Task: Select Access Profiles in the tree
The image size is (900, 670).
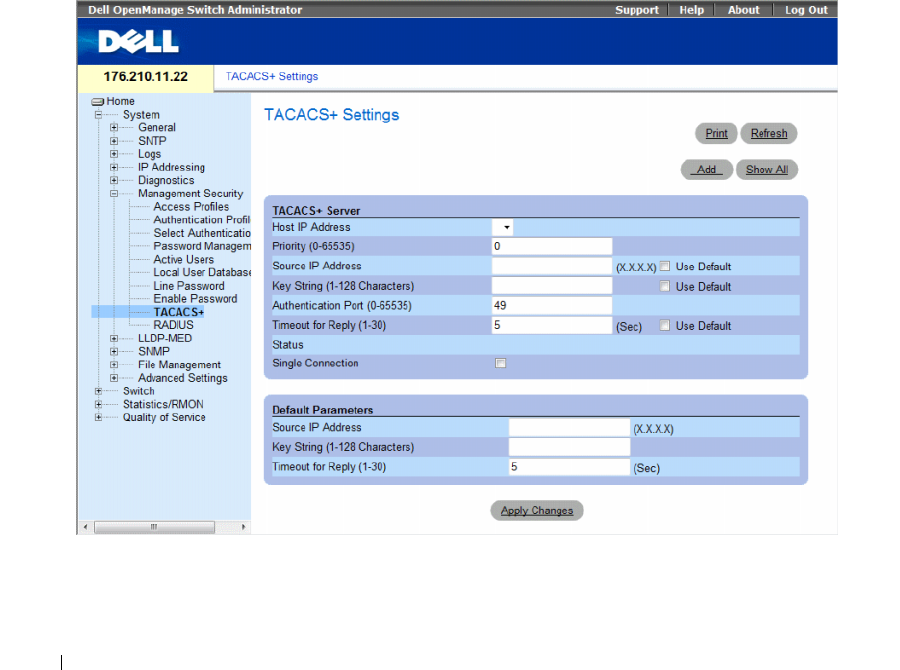Action: pos(191,207)
